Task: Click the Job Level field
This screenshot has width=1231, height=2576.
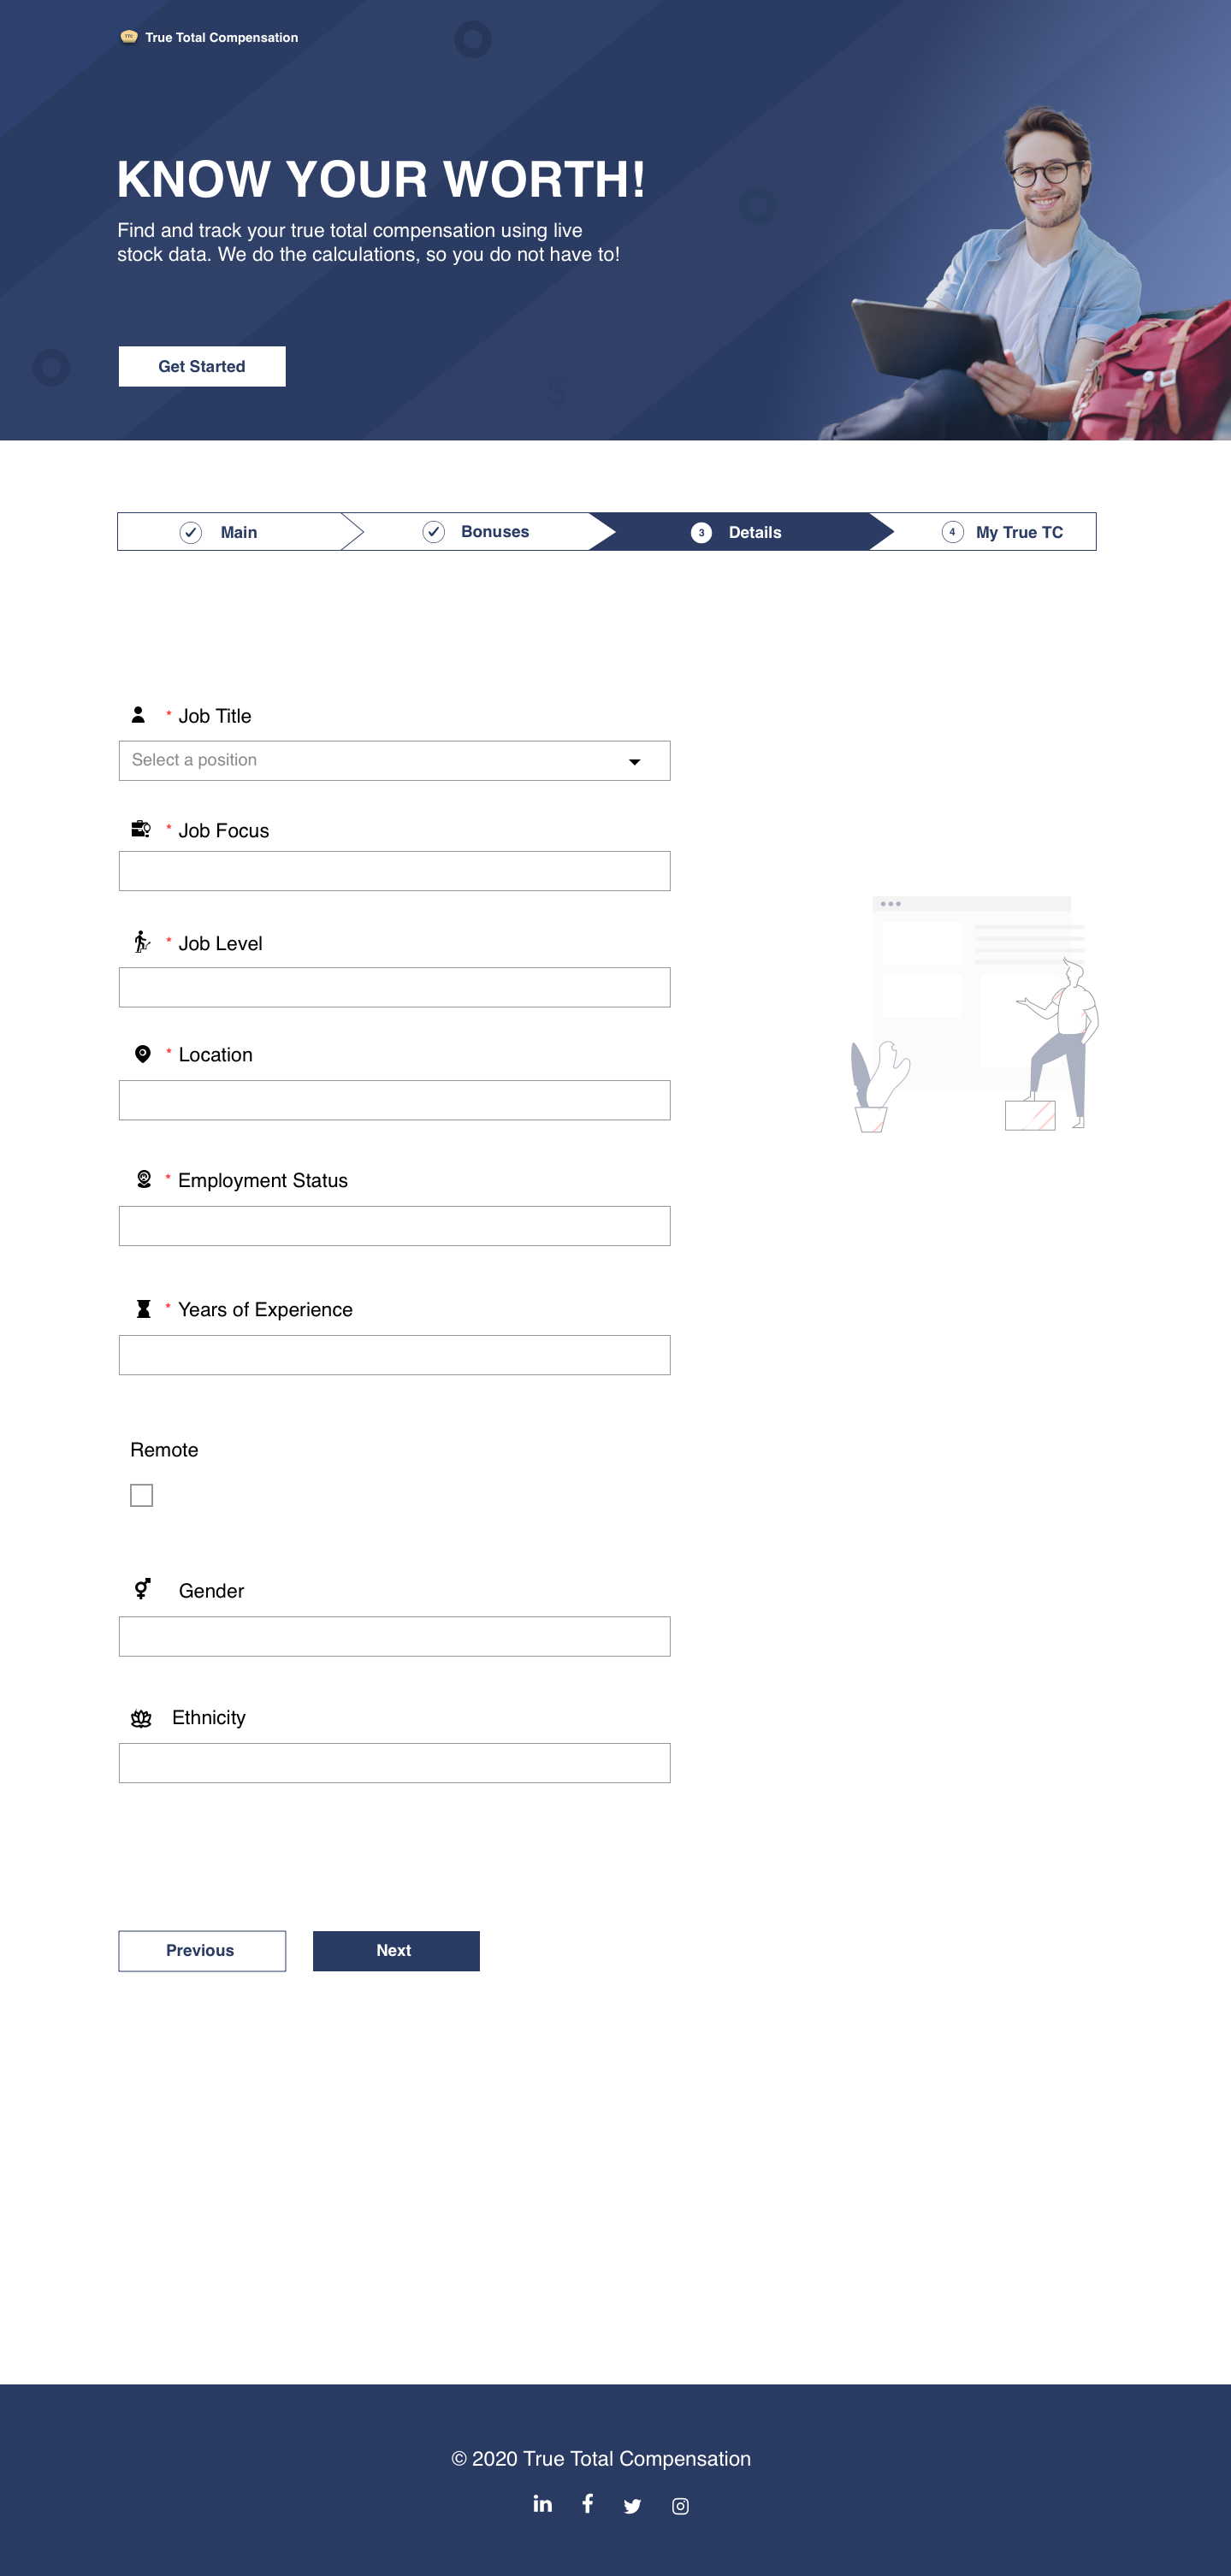Action: [394, 987]
